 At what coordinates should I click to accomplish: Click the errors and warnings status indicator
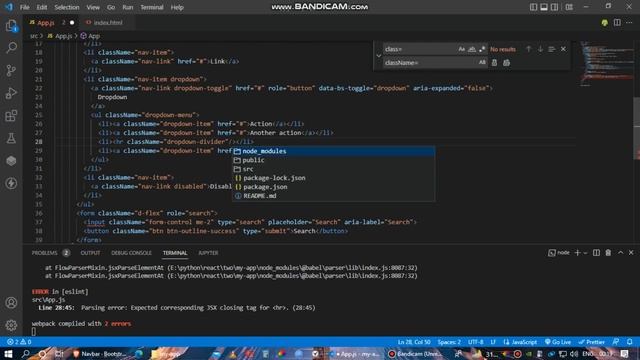pyautogui.click(x=19, y=342)
